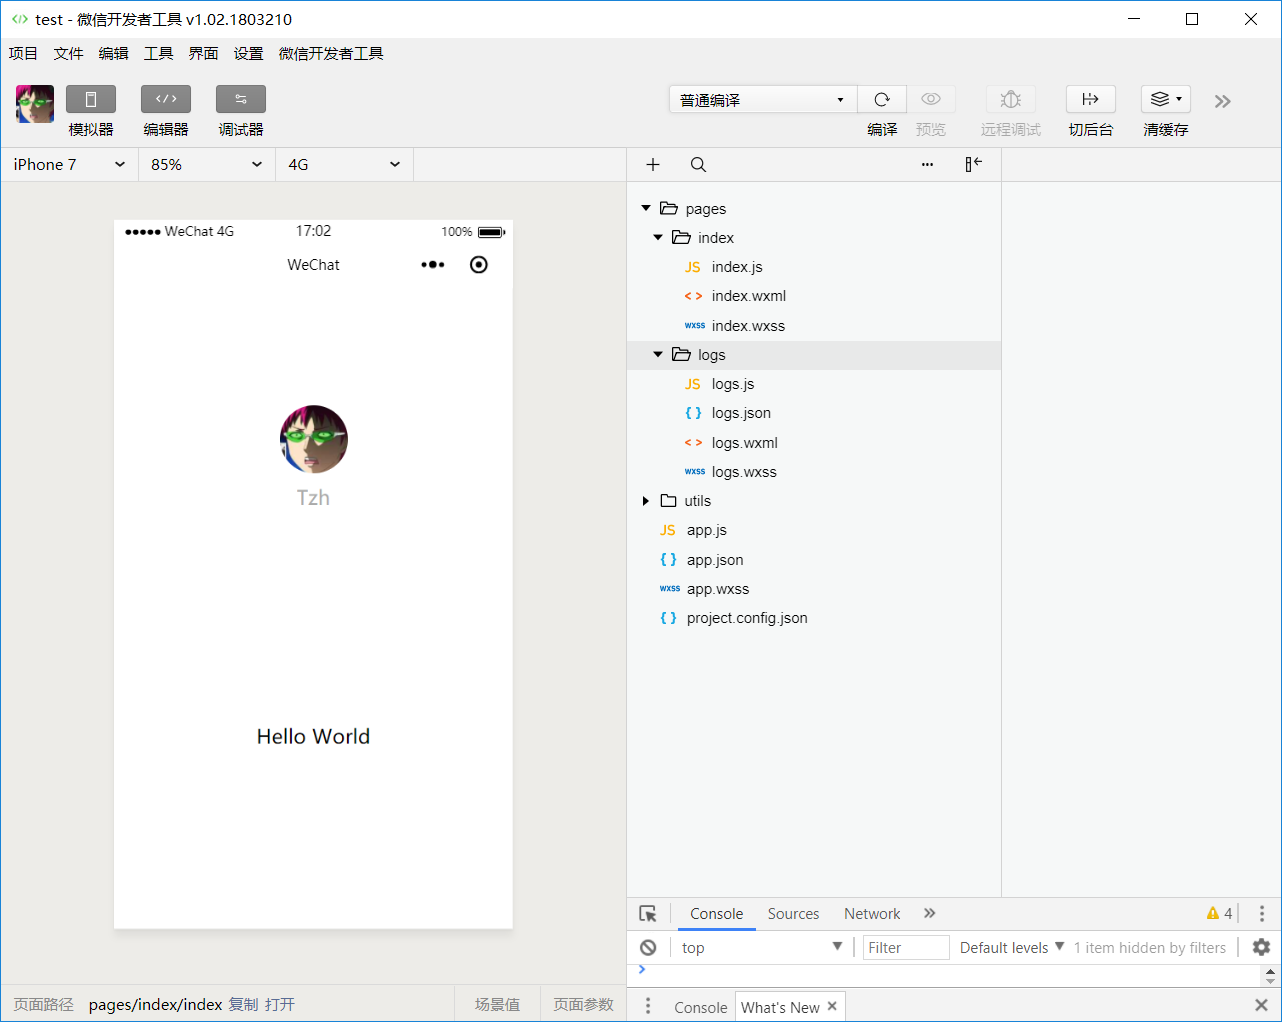The height and width of the screenshot is (1022, 1282).
Task: Close the What's New tab
Action: tap(832, 1006)
